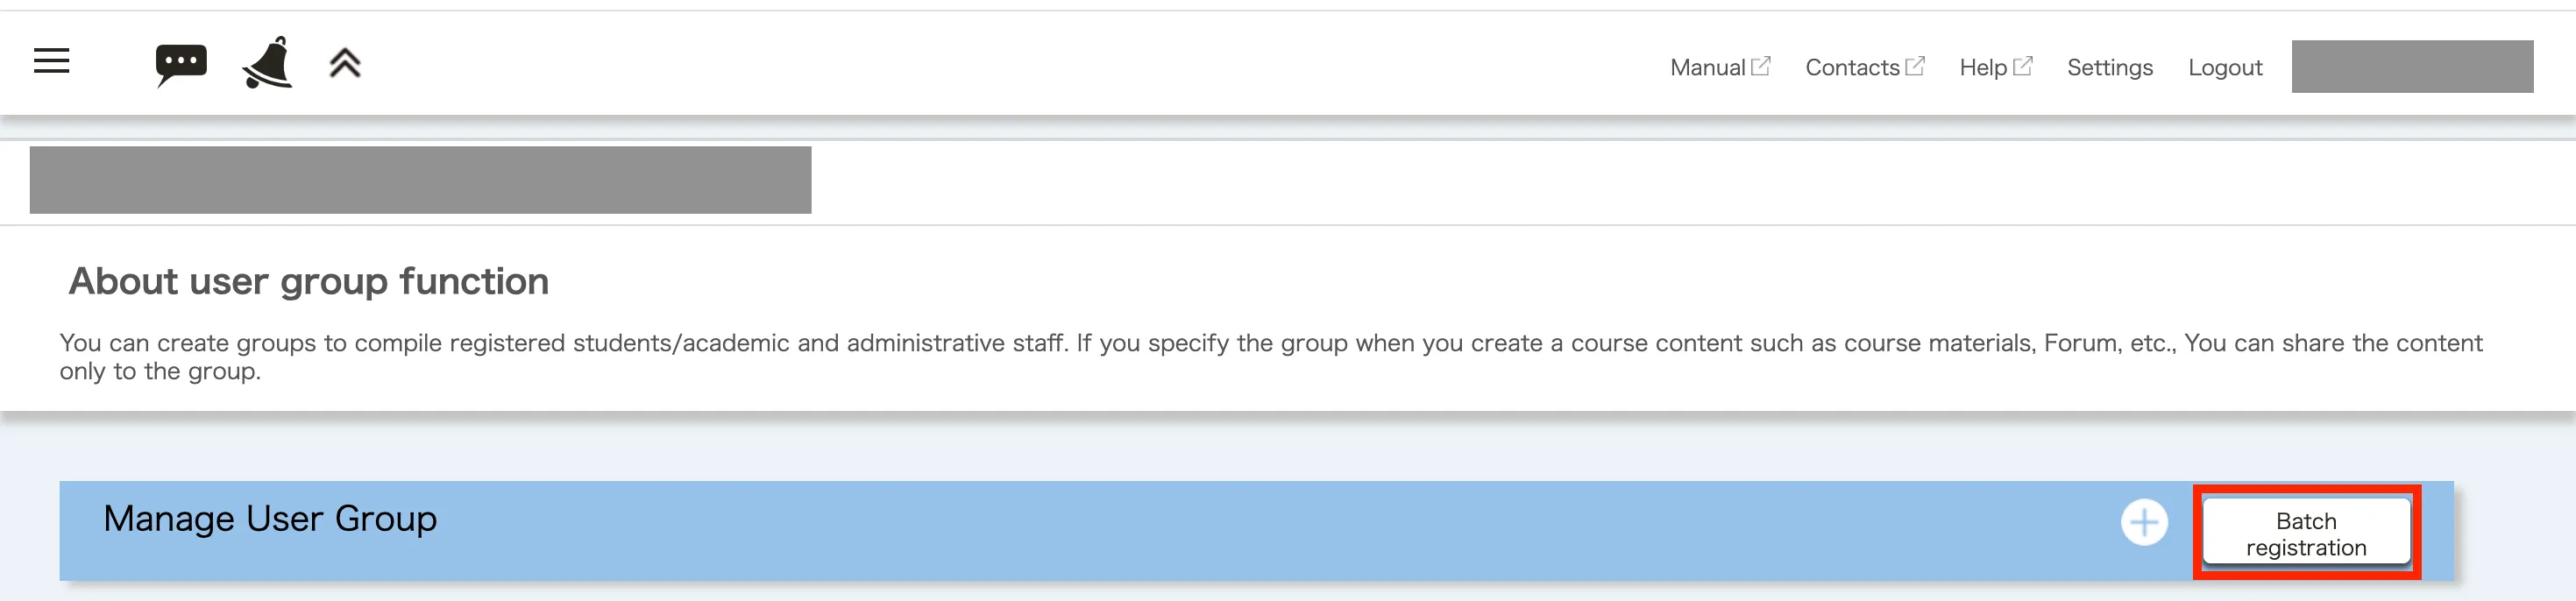Open the speech bubble messages icon
Viewport: 2576px width, 601px height.
[181, 65]
